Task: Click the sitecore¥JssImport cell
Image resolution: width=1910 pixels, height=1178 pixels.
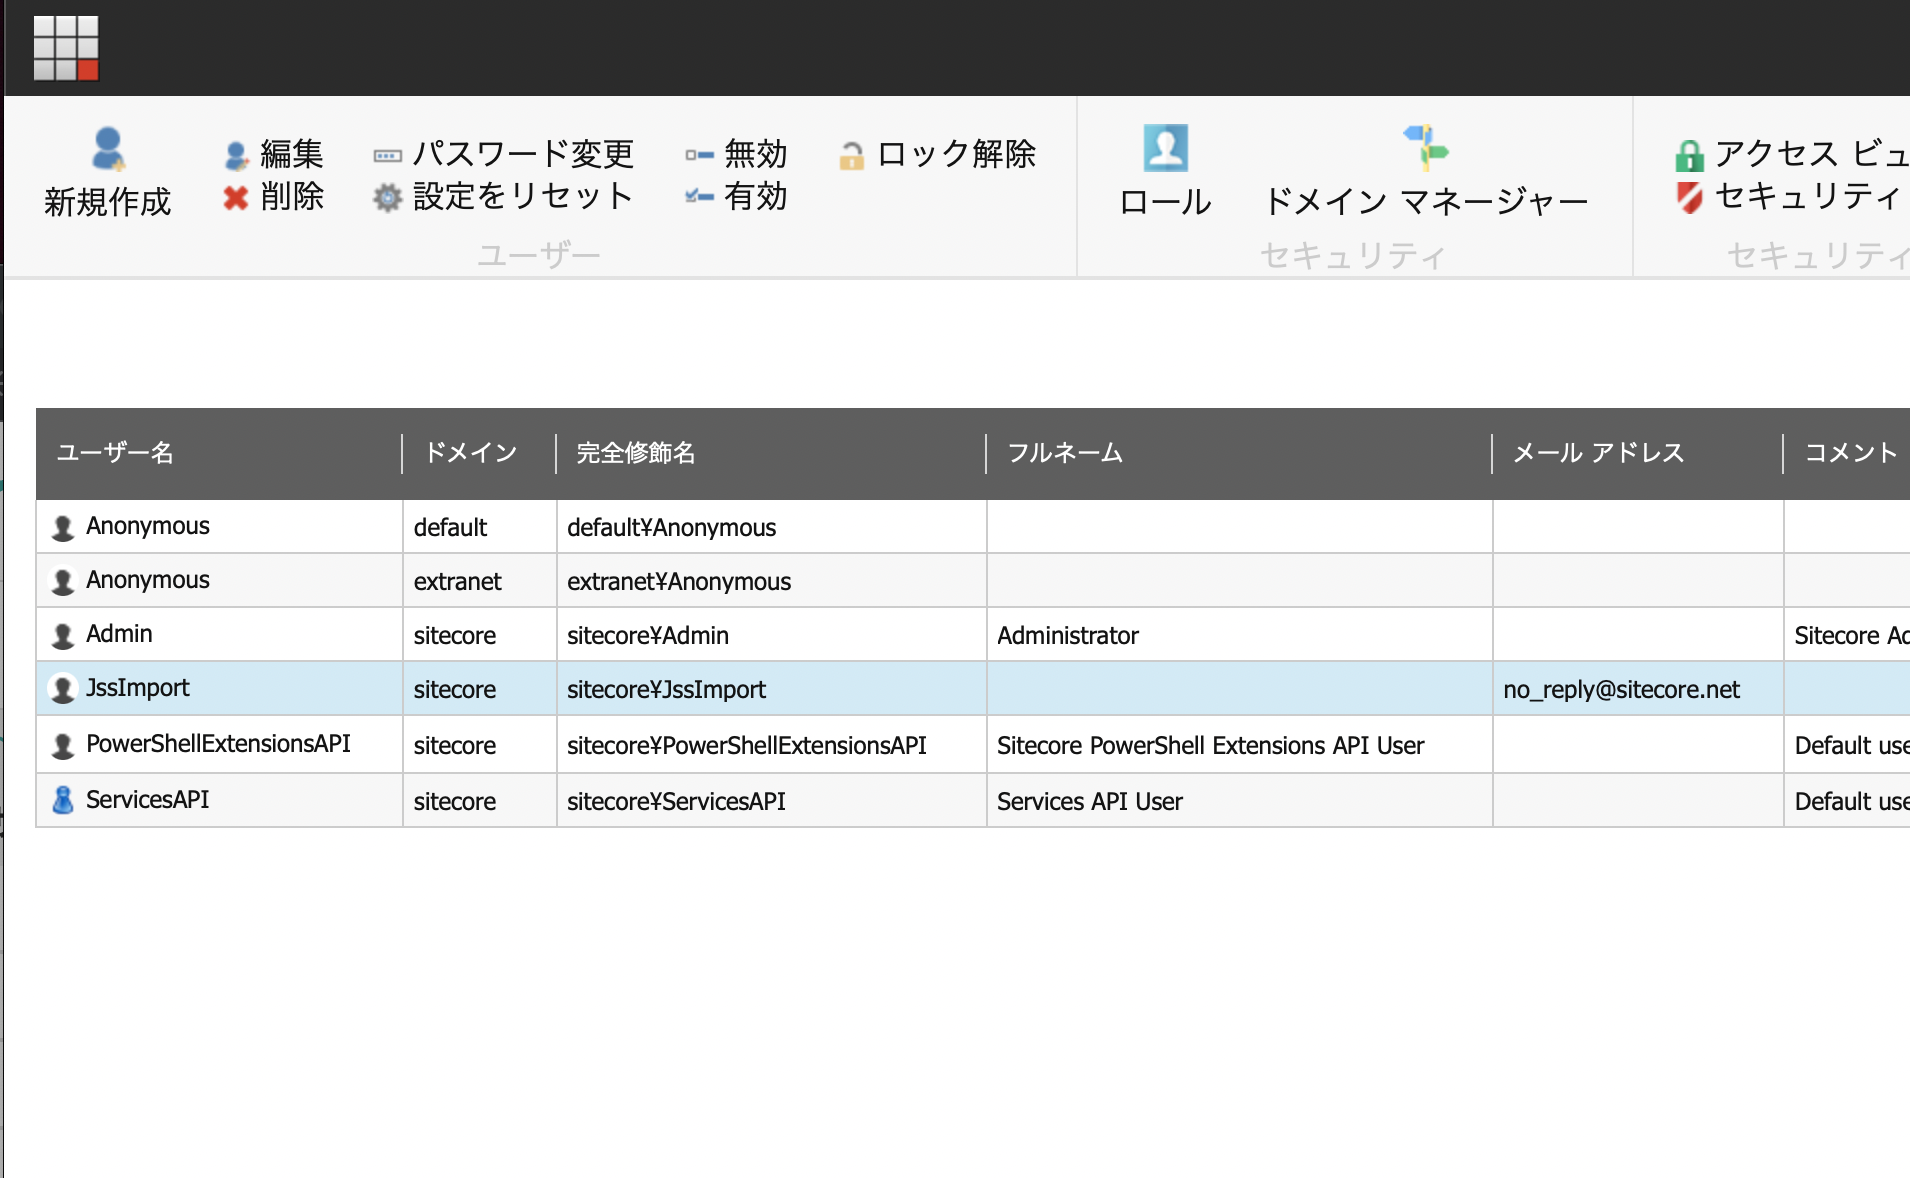Action: [x=771, y=689]
